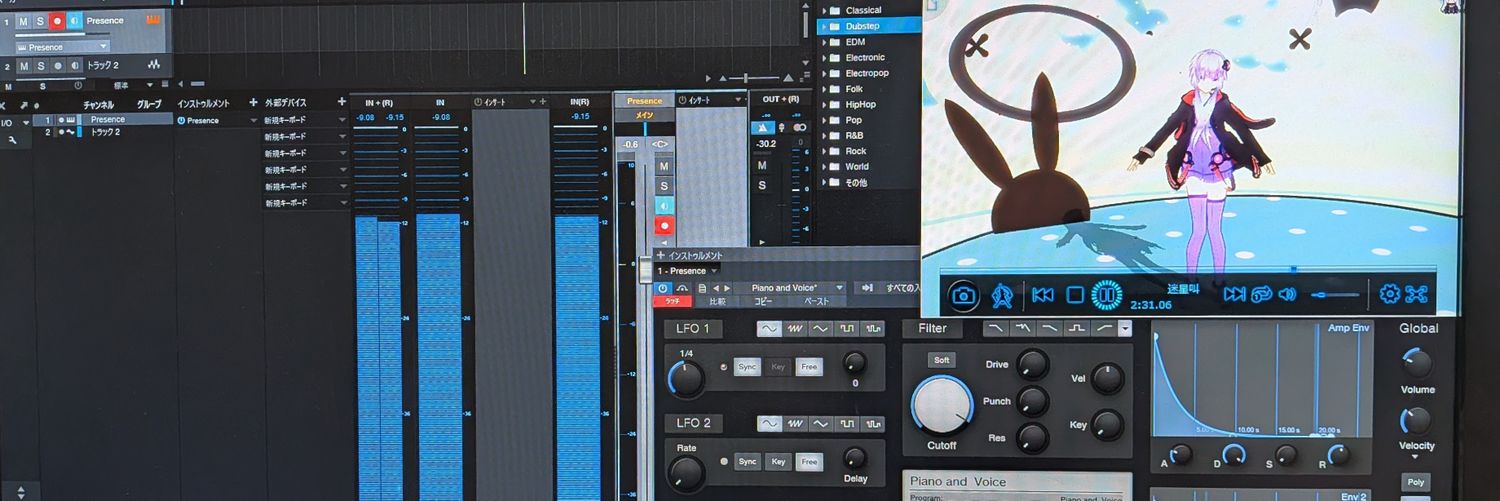
Task: Record-arm track 1 Presence
Action: click(x=57, y=21)
